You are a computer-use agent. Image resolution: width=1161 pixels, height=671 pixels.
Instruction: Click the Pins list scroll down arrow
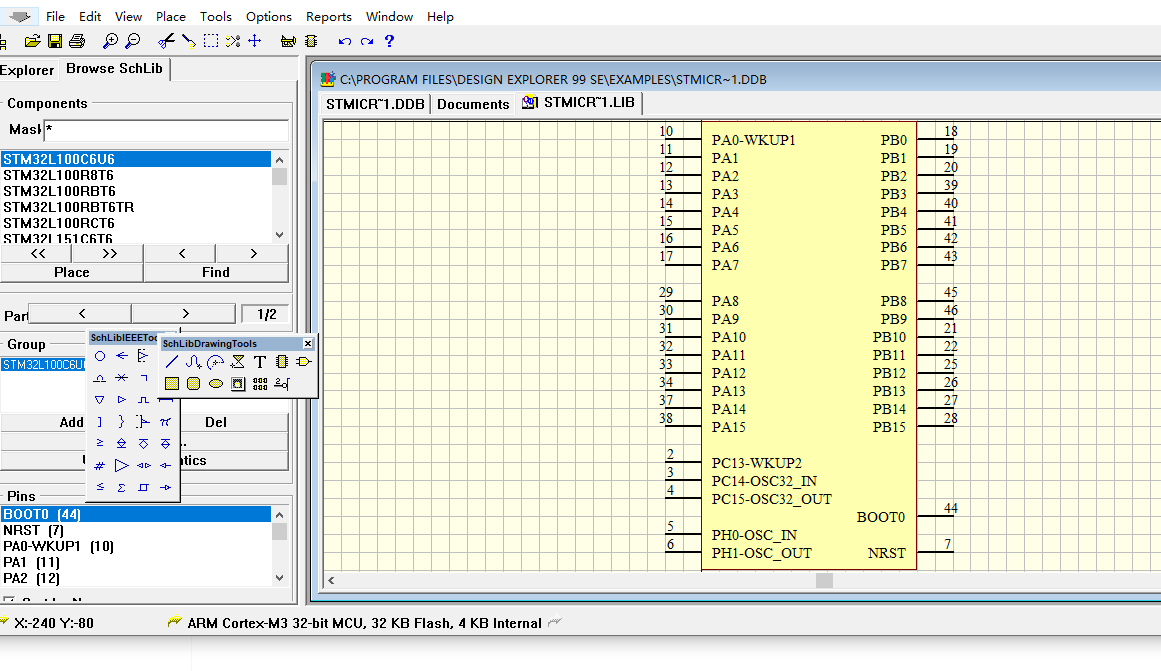tap(279, 578)
